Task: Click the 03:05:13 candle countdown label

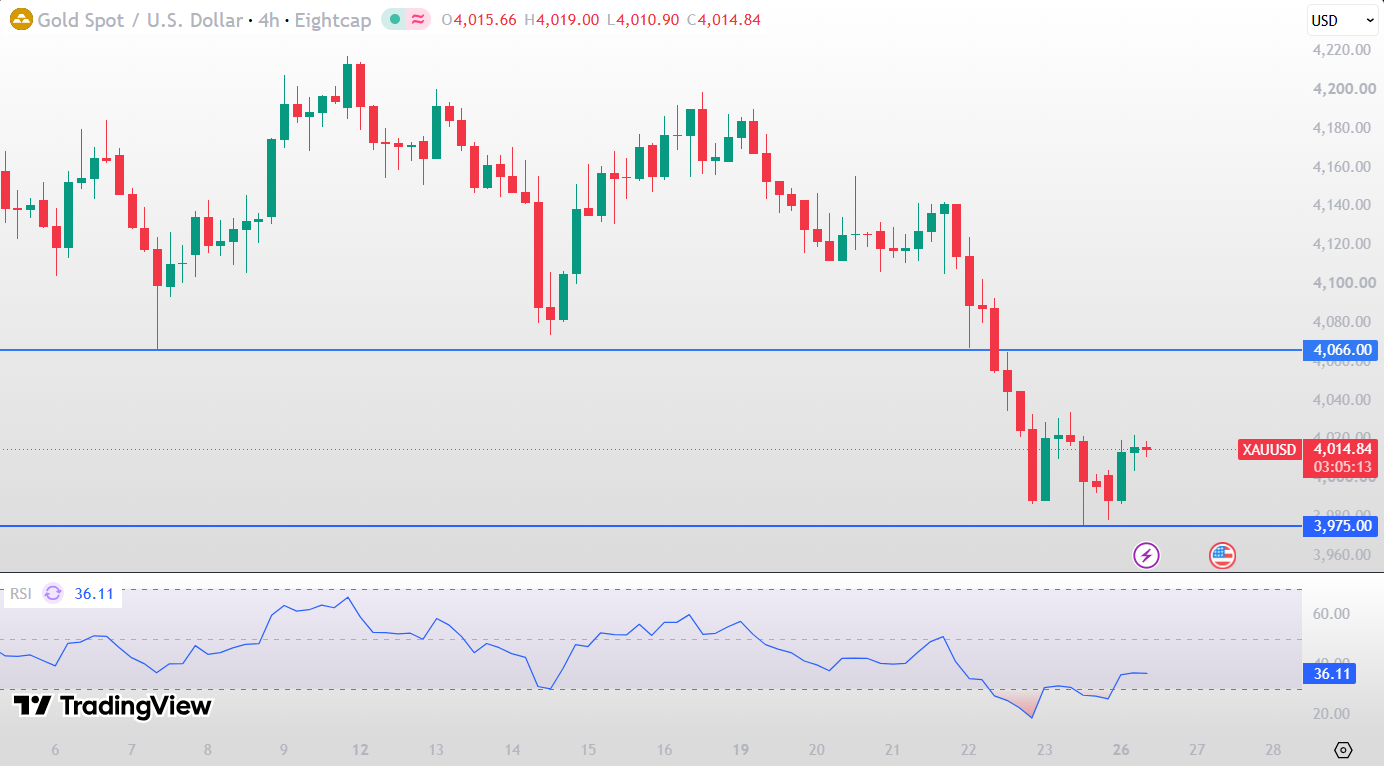Action: tap(1340, 467)
